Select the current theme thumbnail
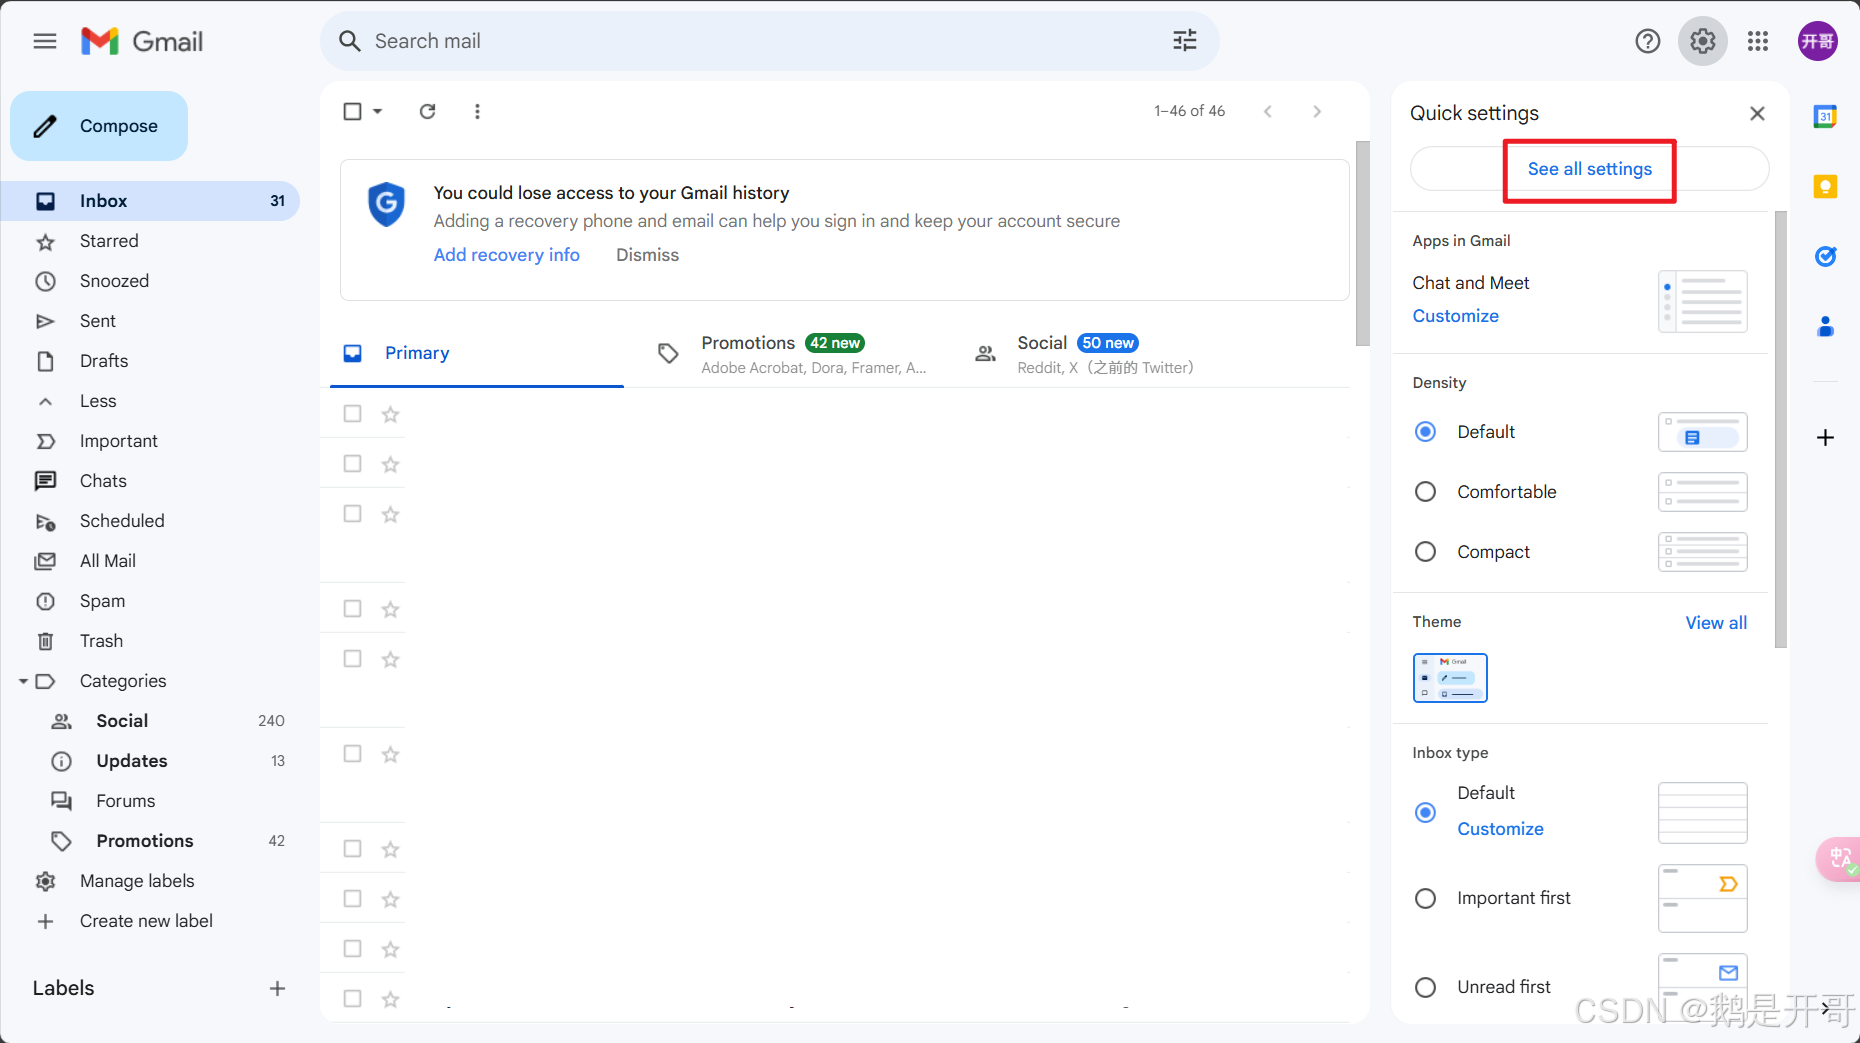 [x=1450, y=678]
